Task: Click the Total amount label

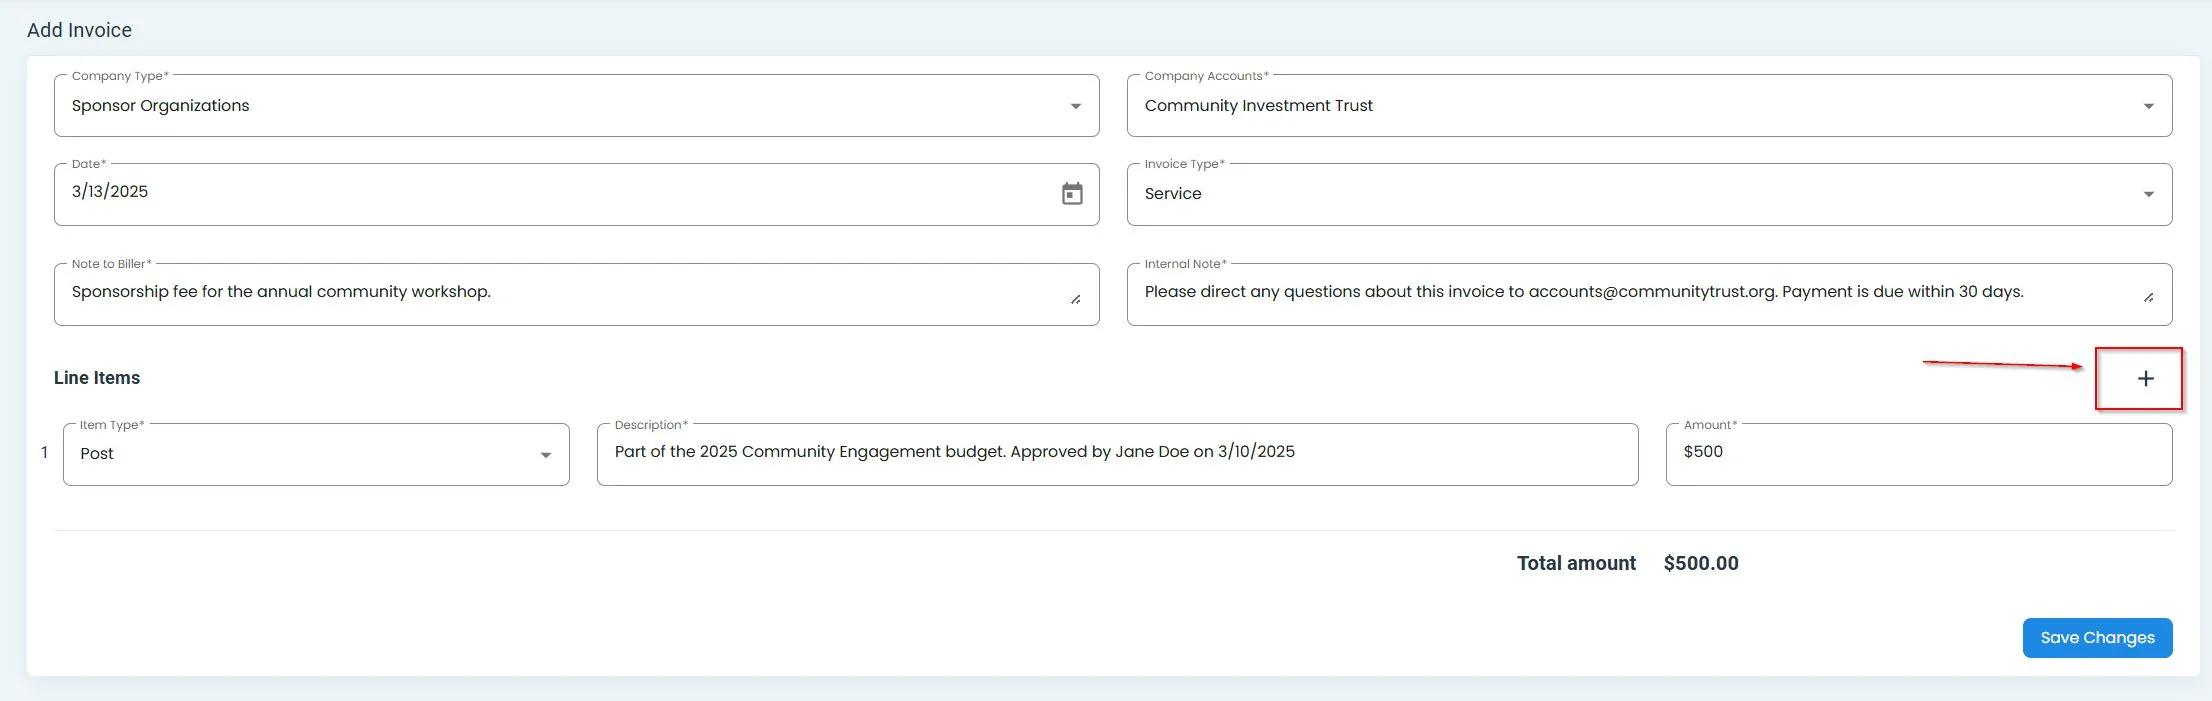Action: (x=1576, y=564)
